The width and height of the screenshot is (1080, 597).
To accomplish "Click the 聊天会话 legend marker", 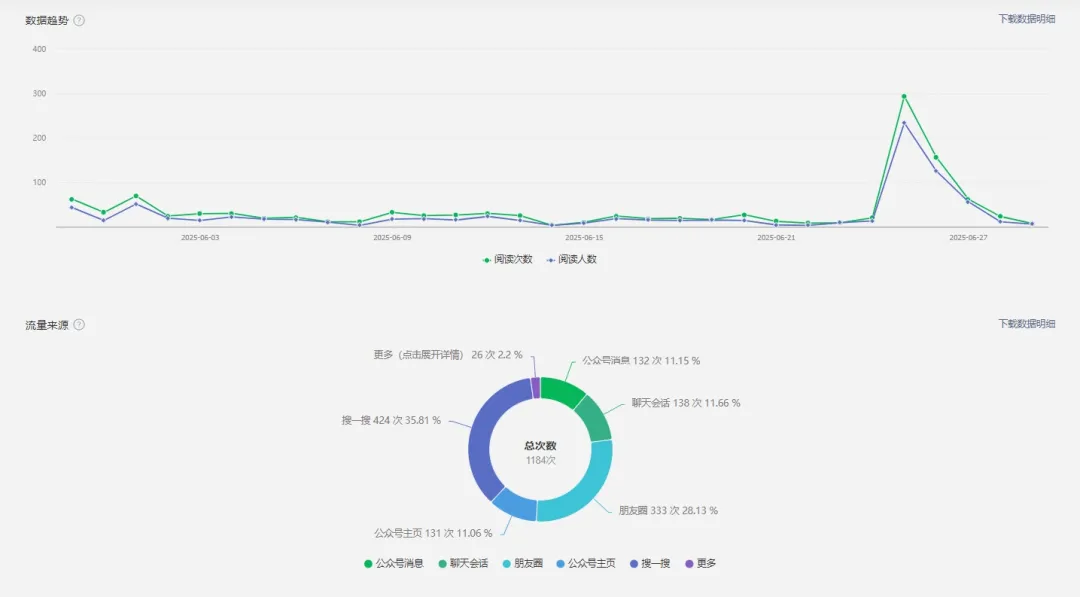I will tap(440, 562).
